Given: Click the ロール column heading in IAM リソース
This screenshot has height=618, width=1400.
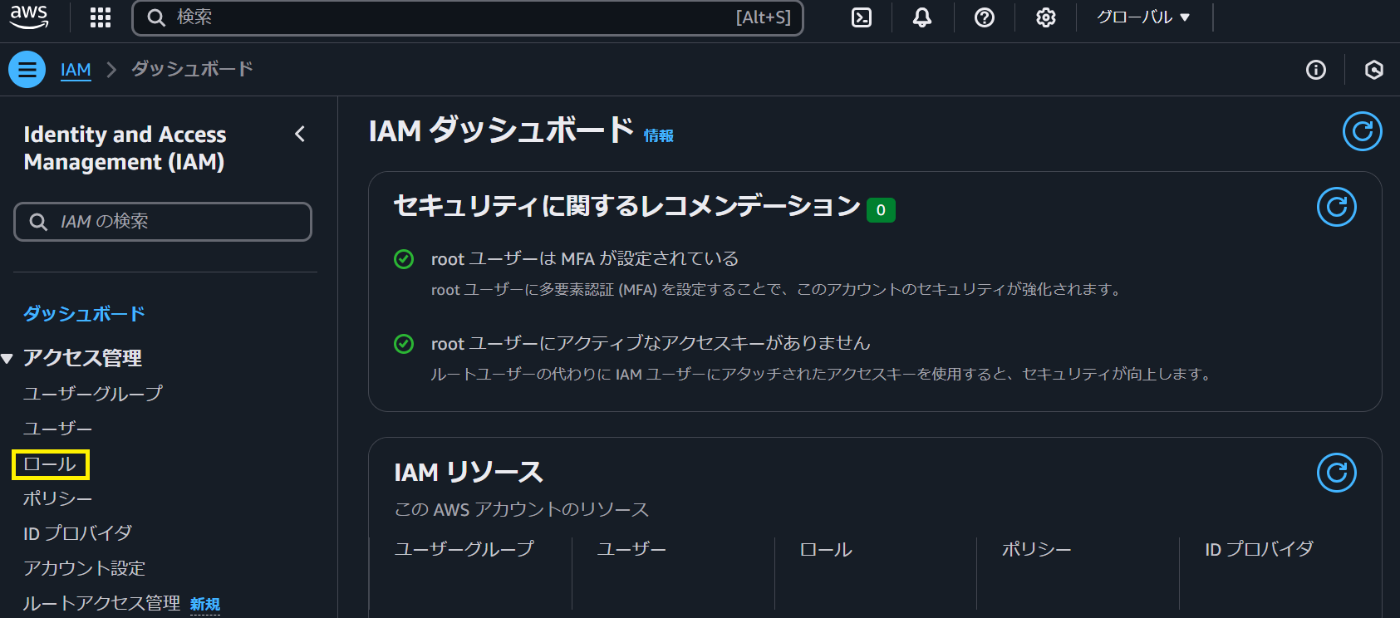Looking at the screenshot, I should [826, 549].
